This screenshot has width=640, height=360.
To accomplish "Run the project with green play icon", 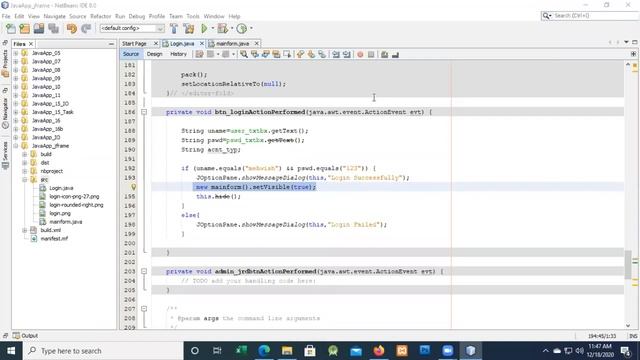I will pos(204,29).
